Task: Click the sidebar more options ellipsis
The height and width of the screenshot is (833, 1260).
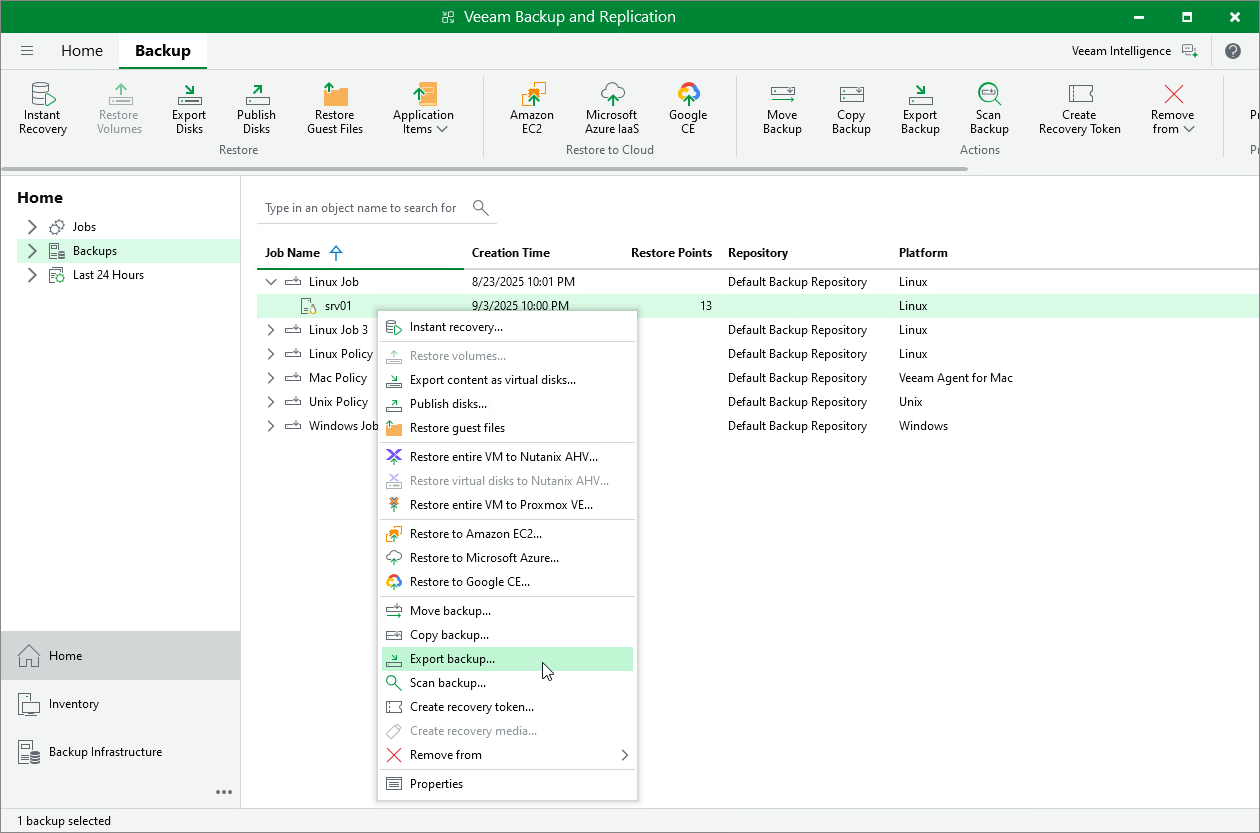Action: click(224, 793)
